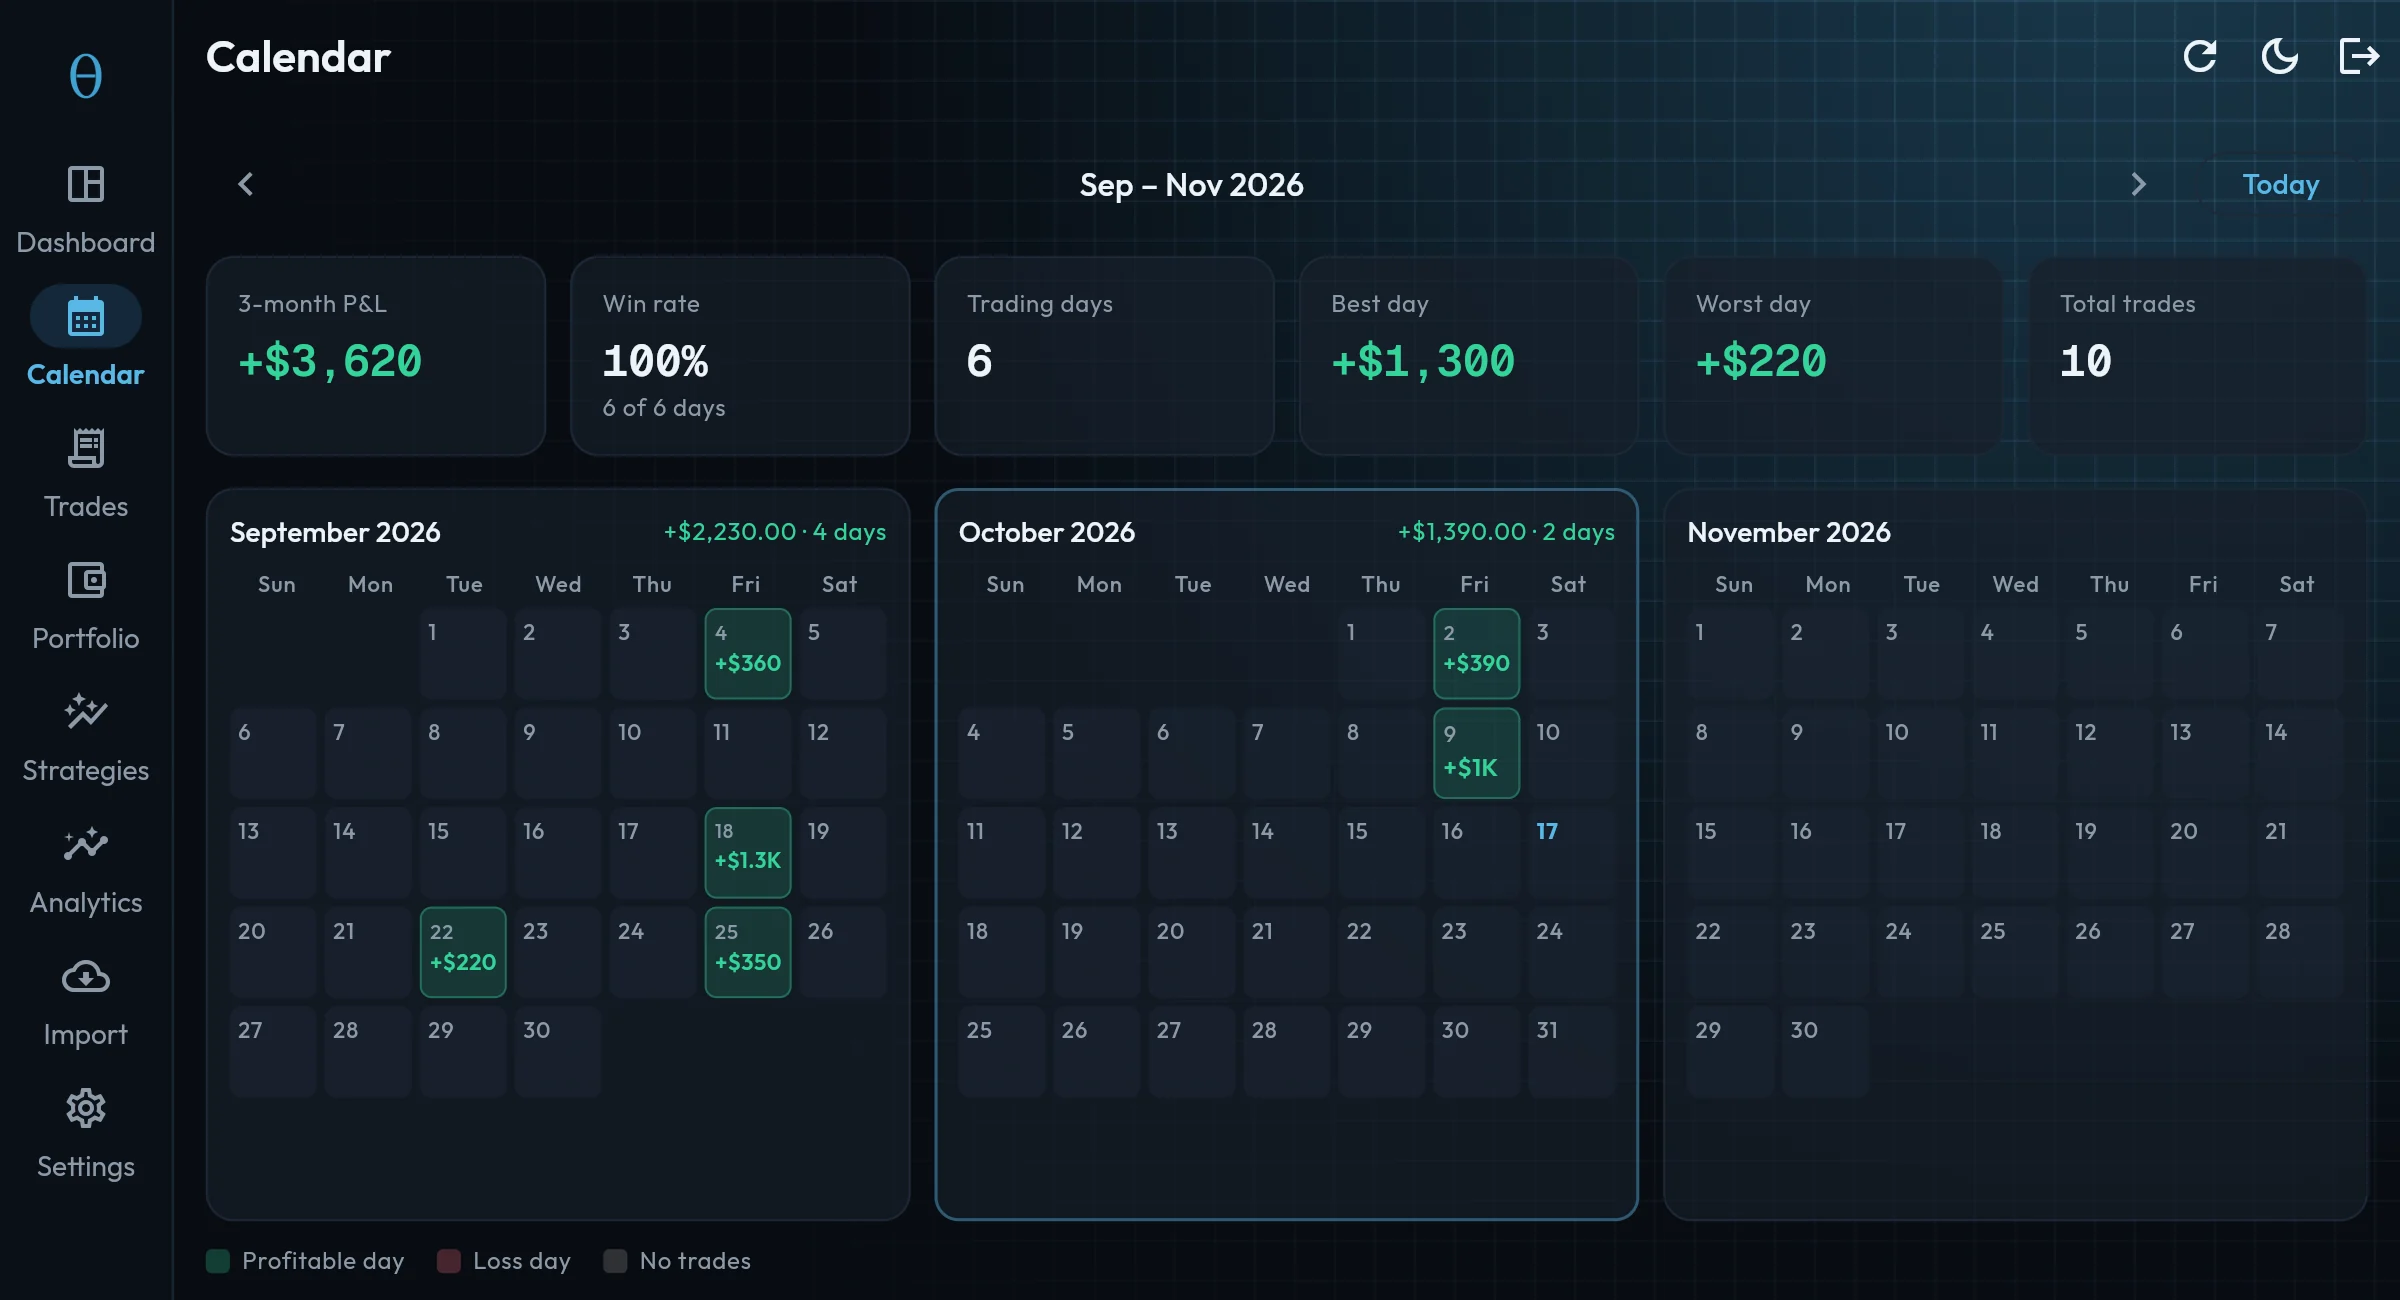Click the October 2026 month title

click(1047, 532)
